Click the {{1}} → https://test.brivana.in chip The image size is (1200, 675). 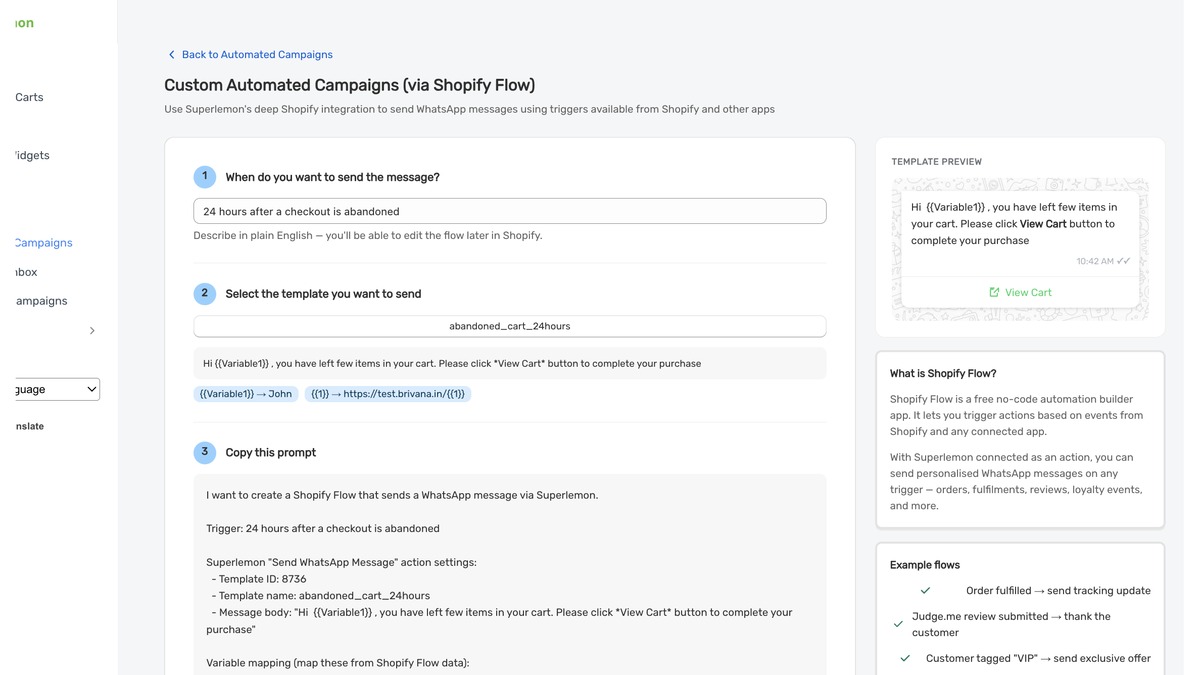(x=388, y=394)
